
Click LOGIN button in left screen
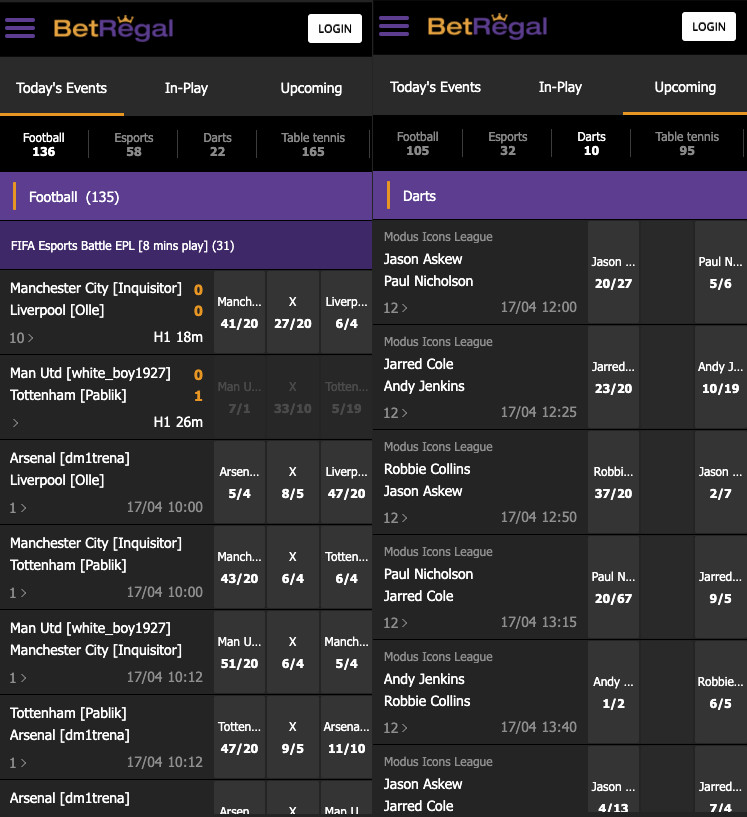pyautogui.click(x=335, y=29)
